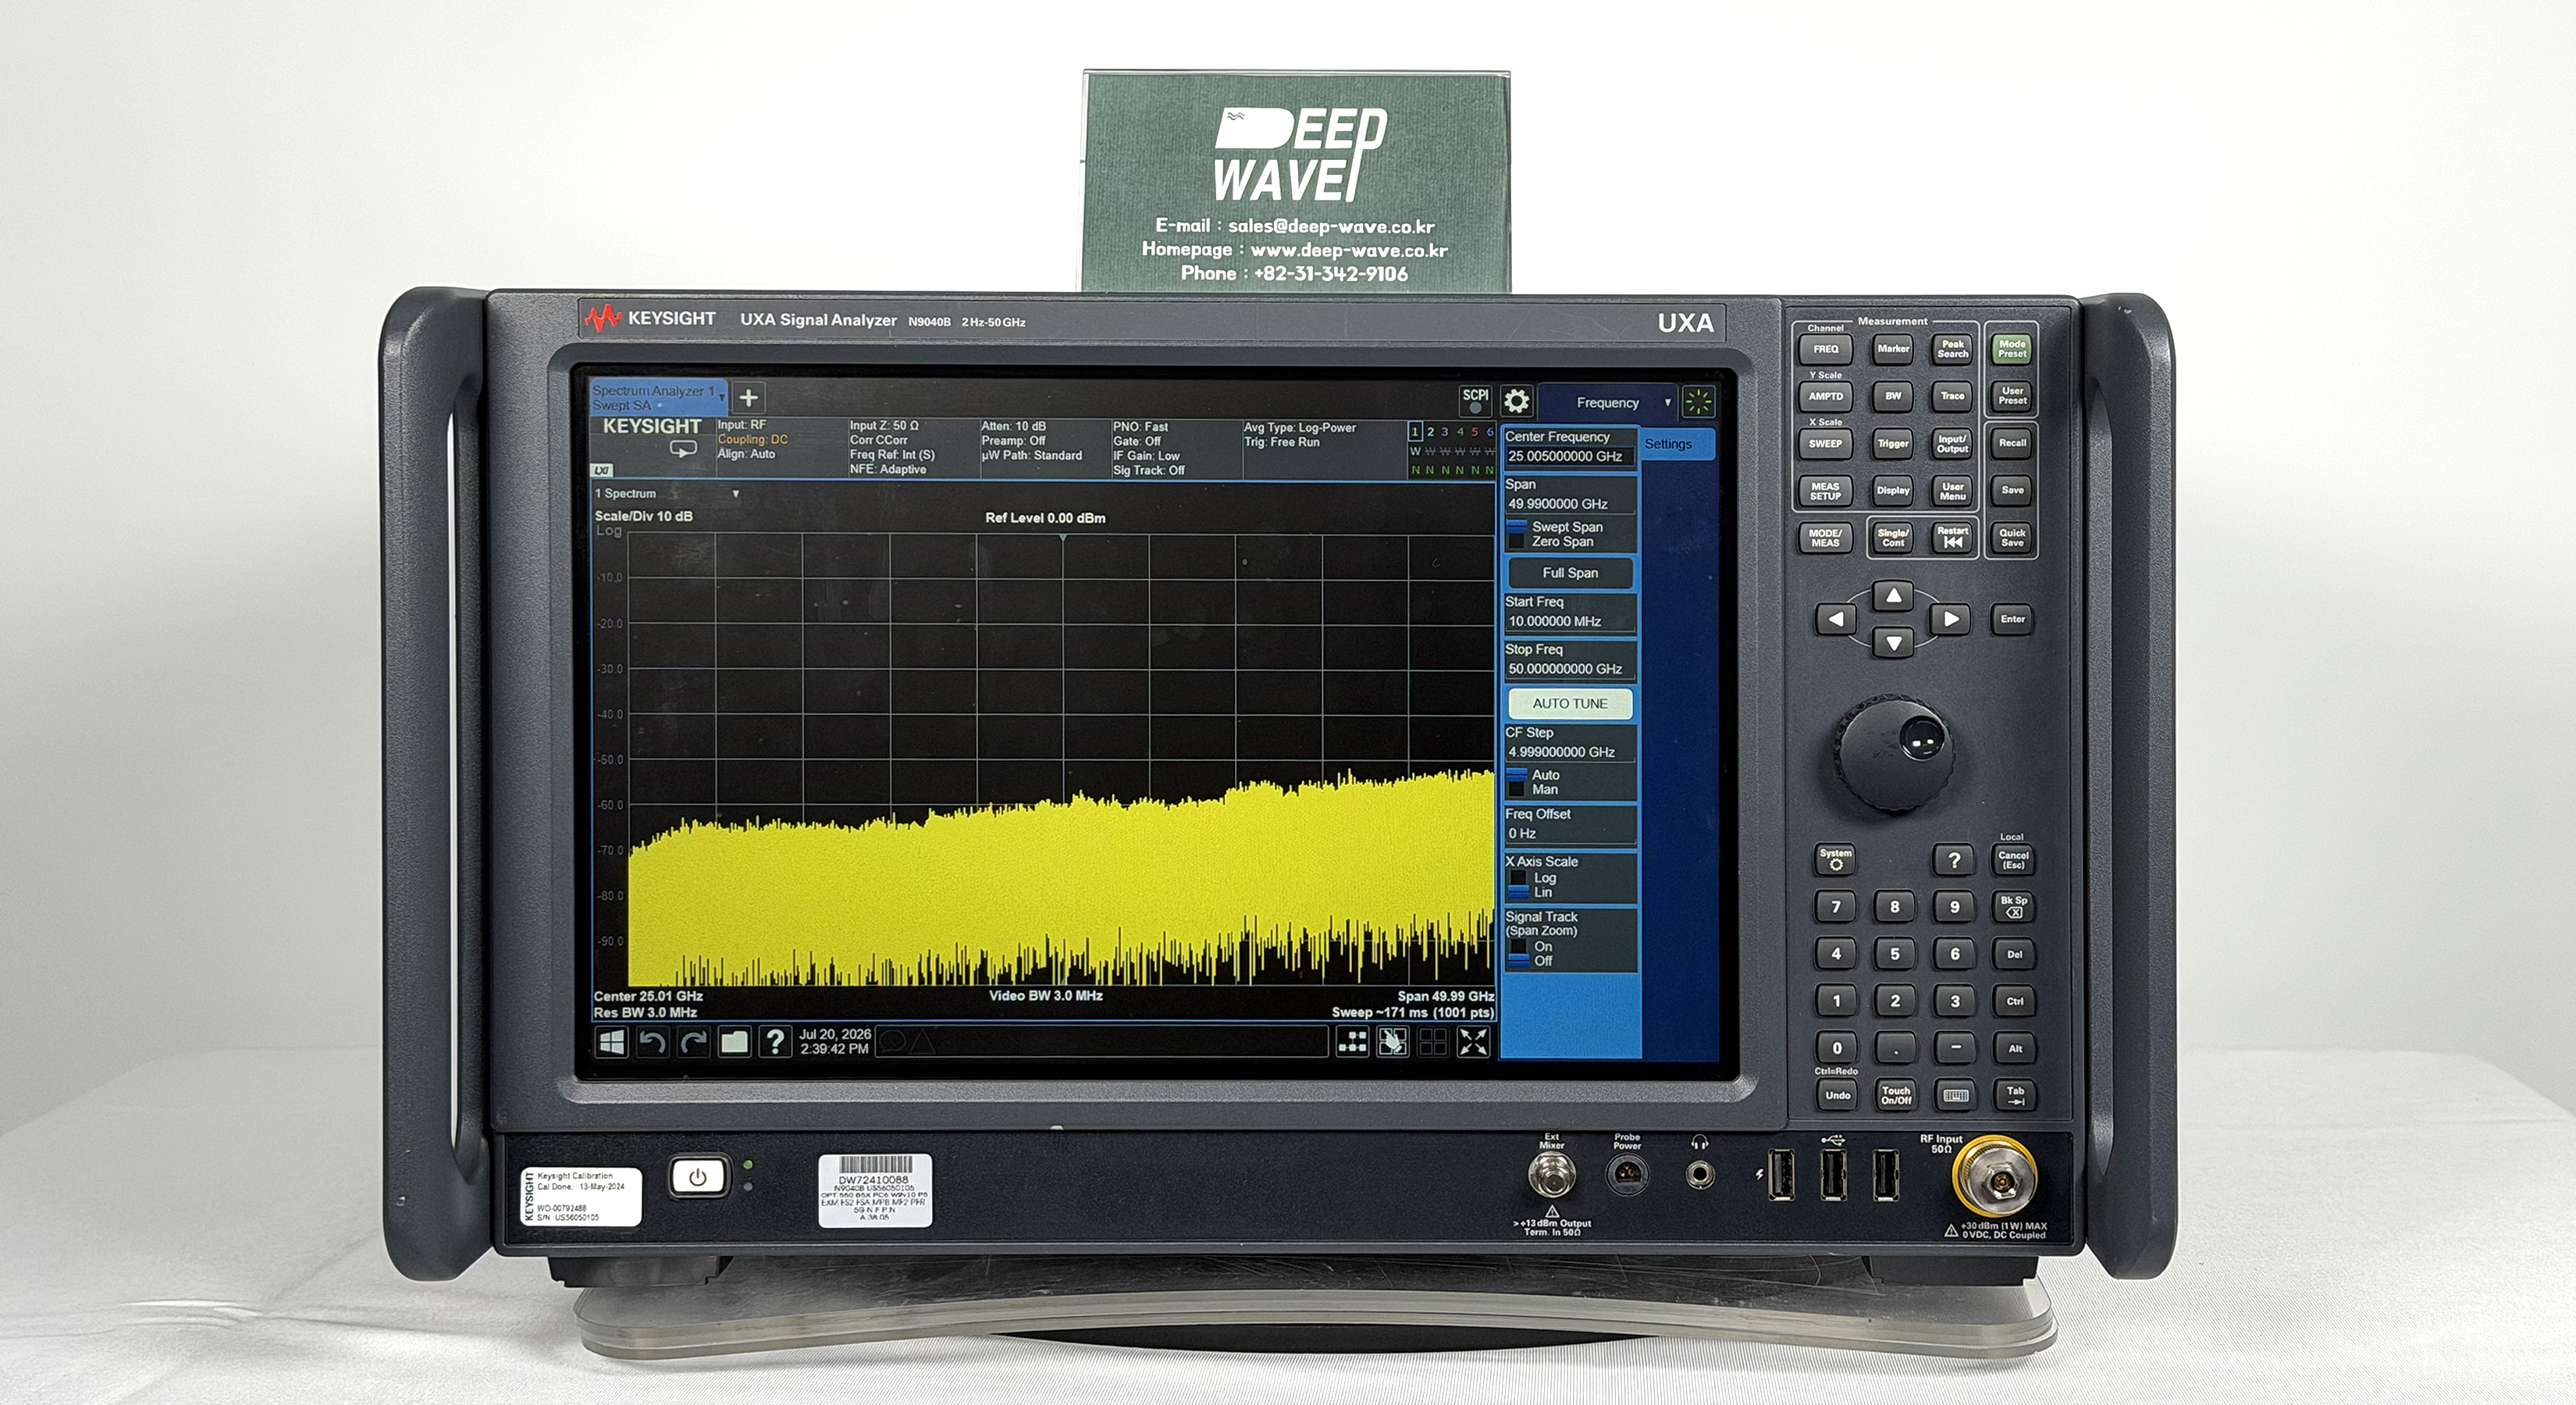The width and height of the screenshot is (2576, 1405).
Task: Click the hardware question mark help key
Action: (1954, 859)
